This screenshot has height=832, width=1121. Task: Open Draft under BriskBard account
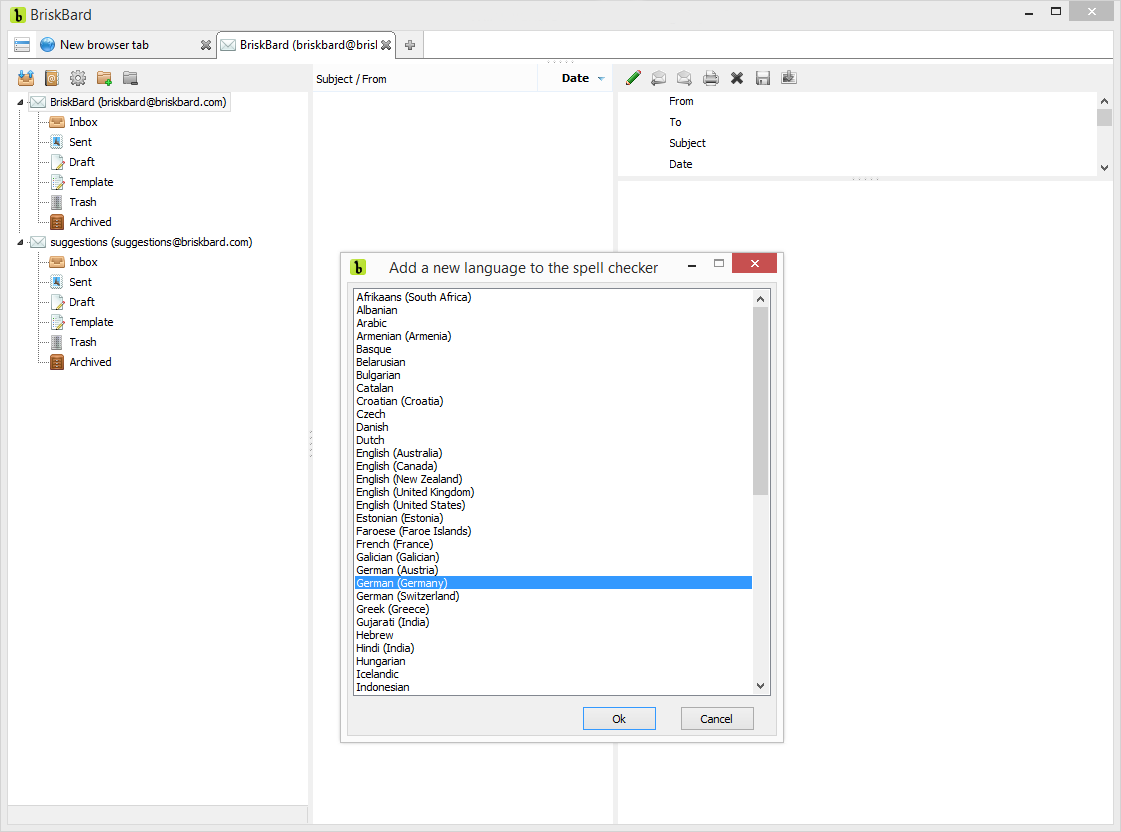click(82, 162)
